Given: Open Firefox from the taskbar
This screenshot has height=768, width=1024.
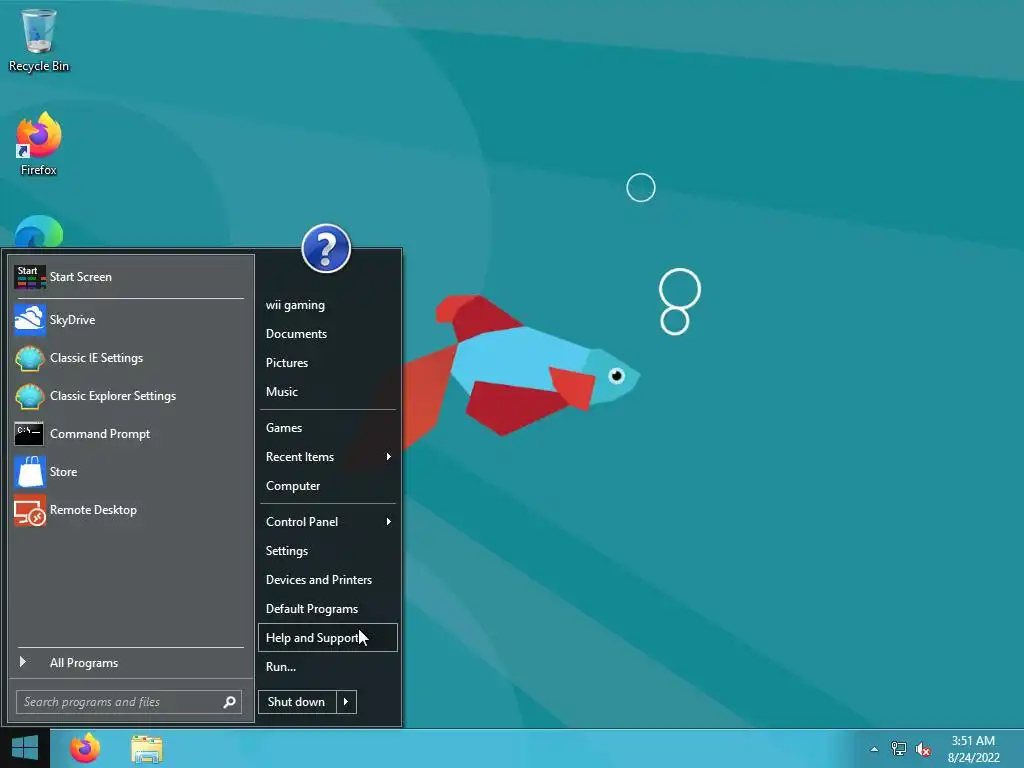Looking at the screenshot, I should point(85,748).
